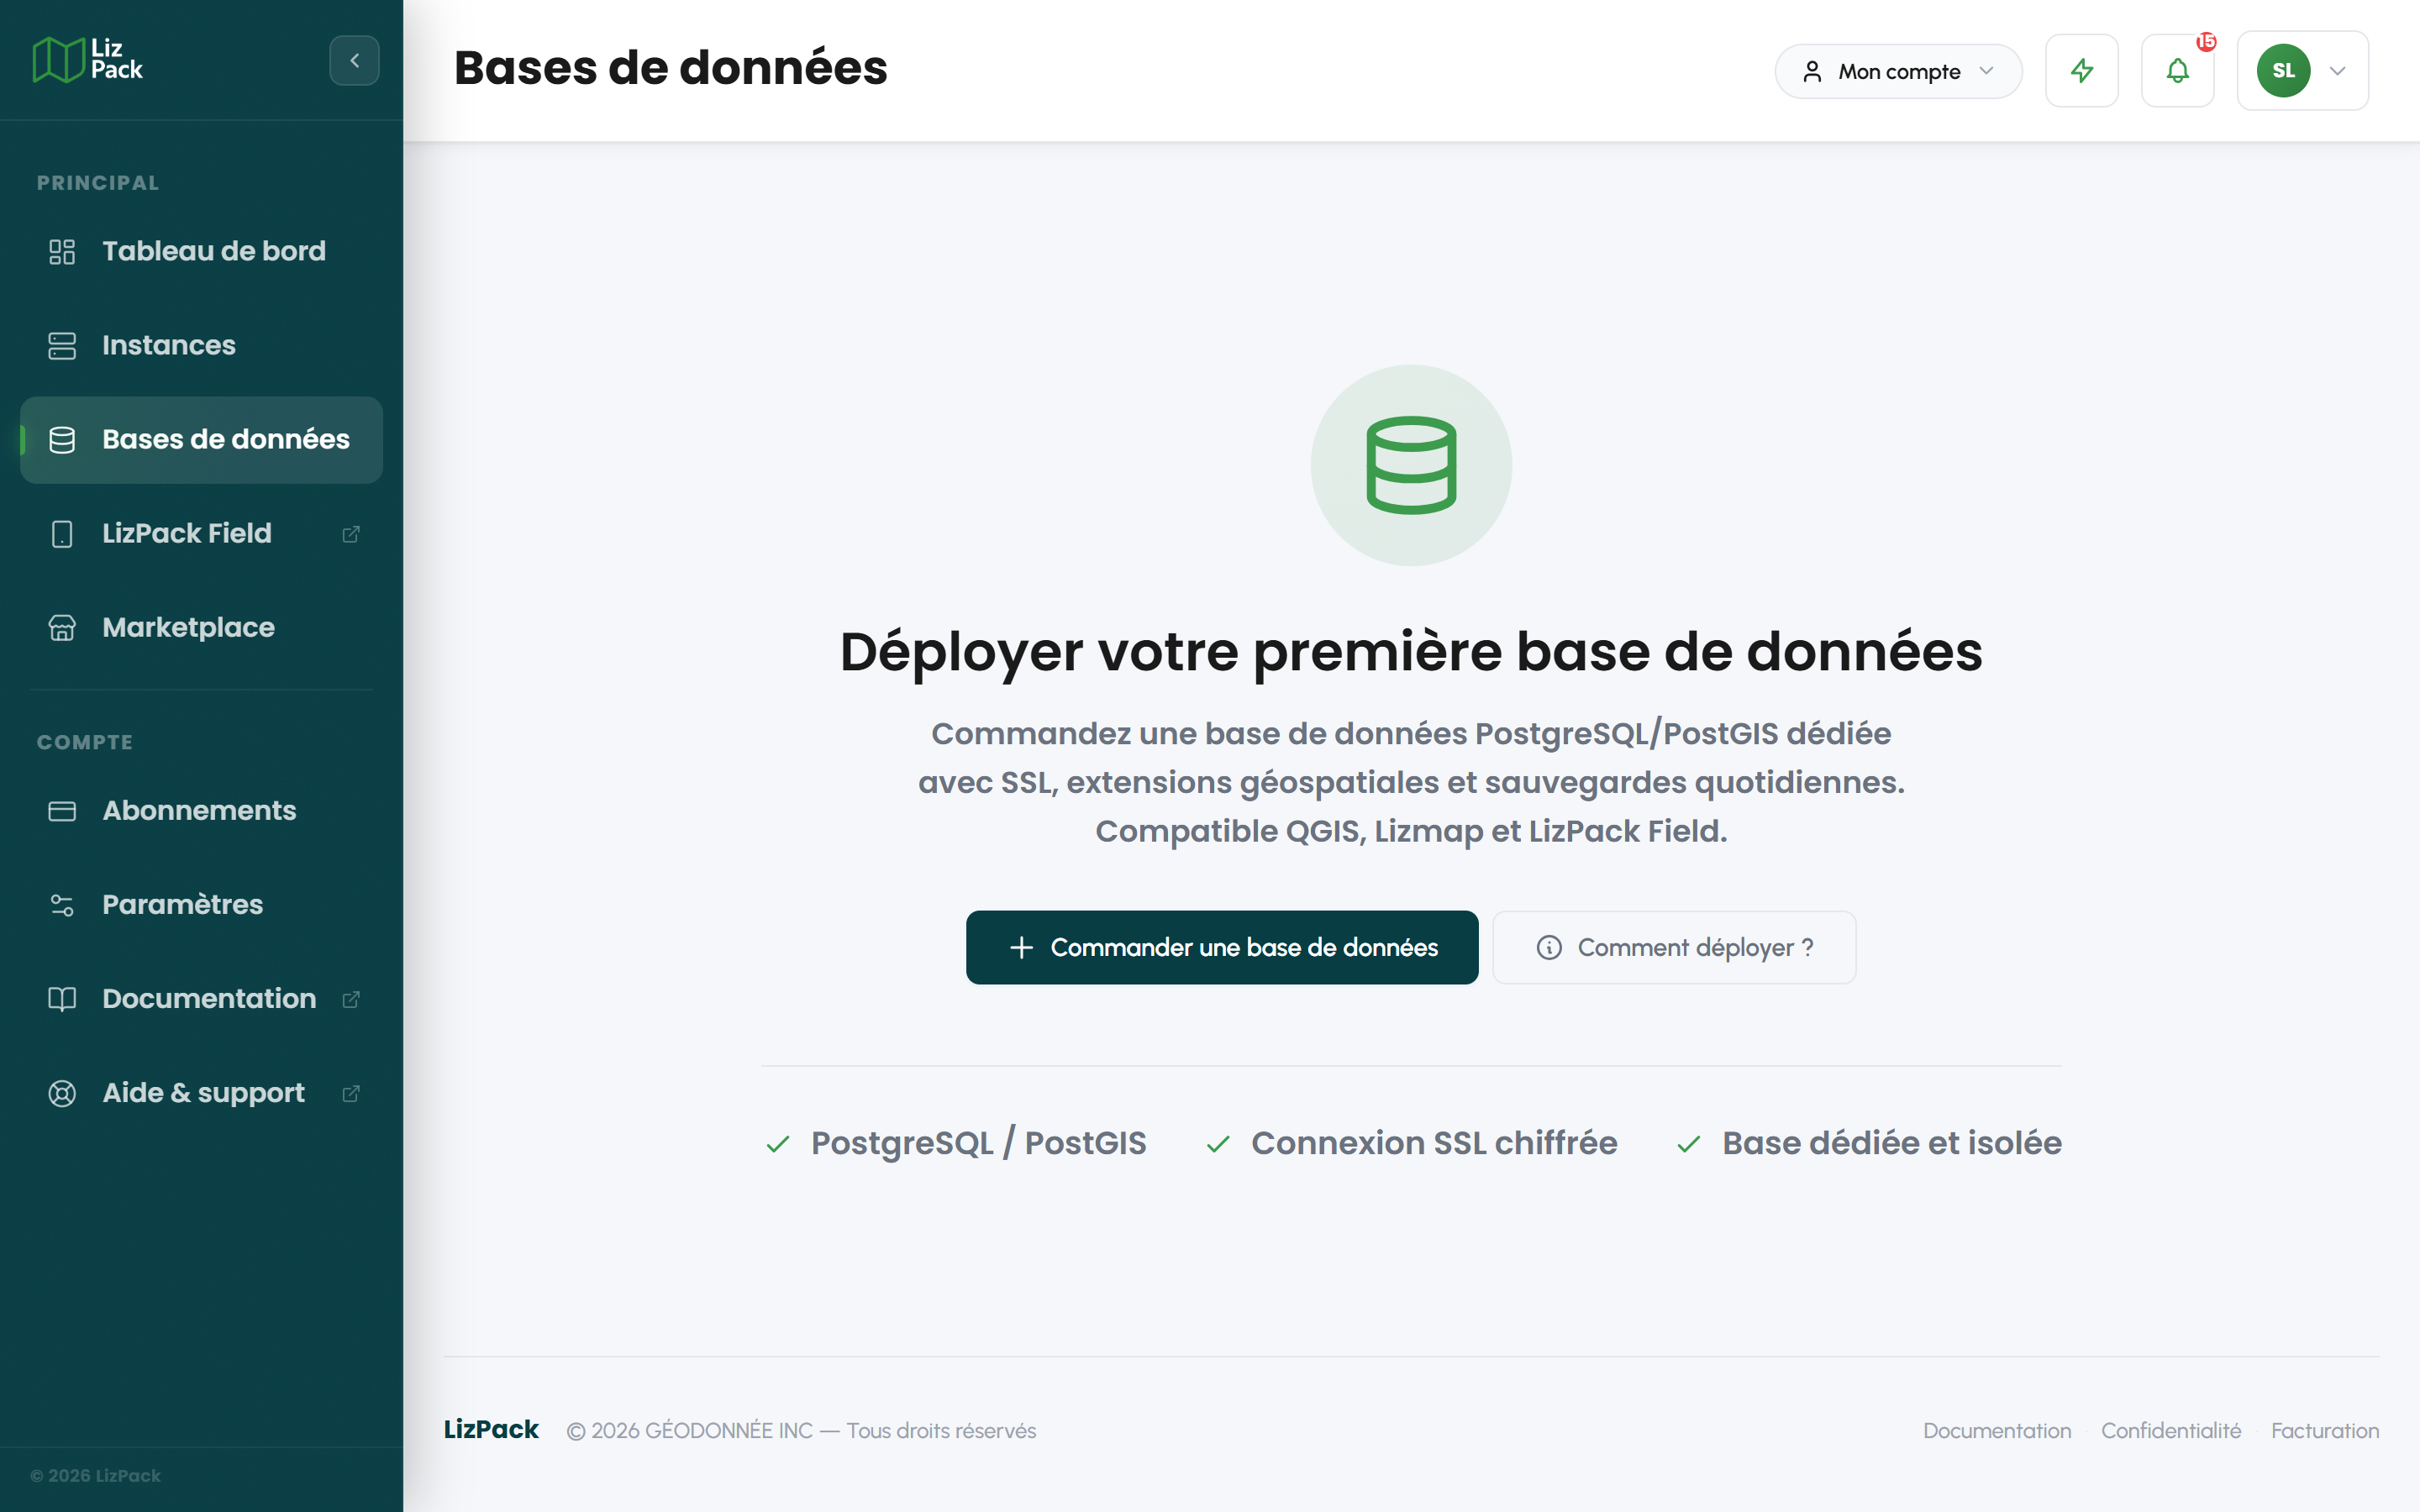Open the footer Facturation link
The width and height of the screenshot is (2420, 1512).
pyautogui.click(x=2325, y=1431)
